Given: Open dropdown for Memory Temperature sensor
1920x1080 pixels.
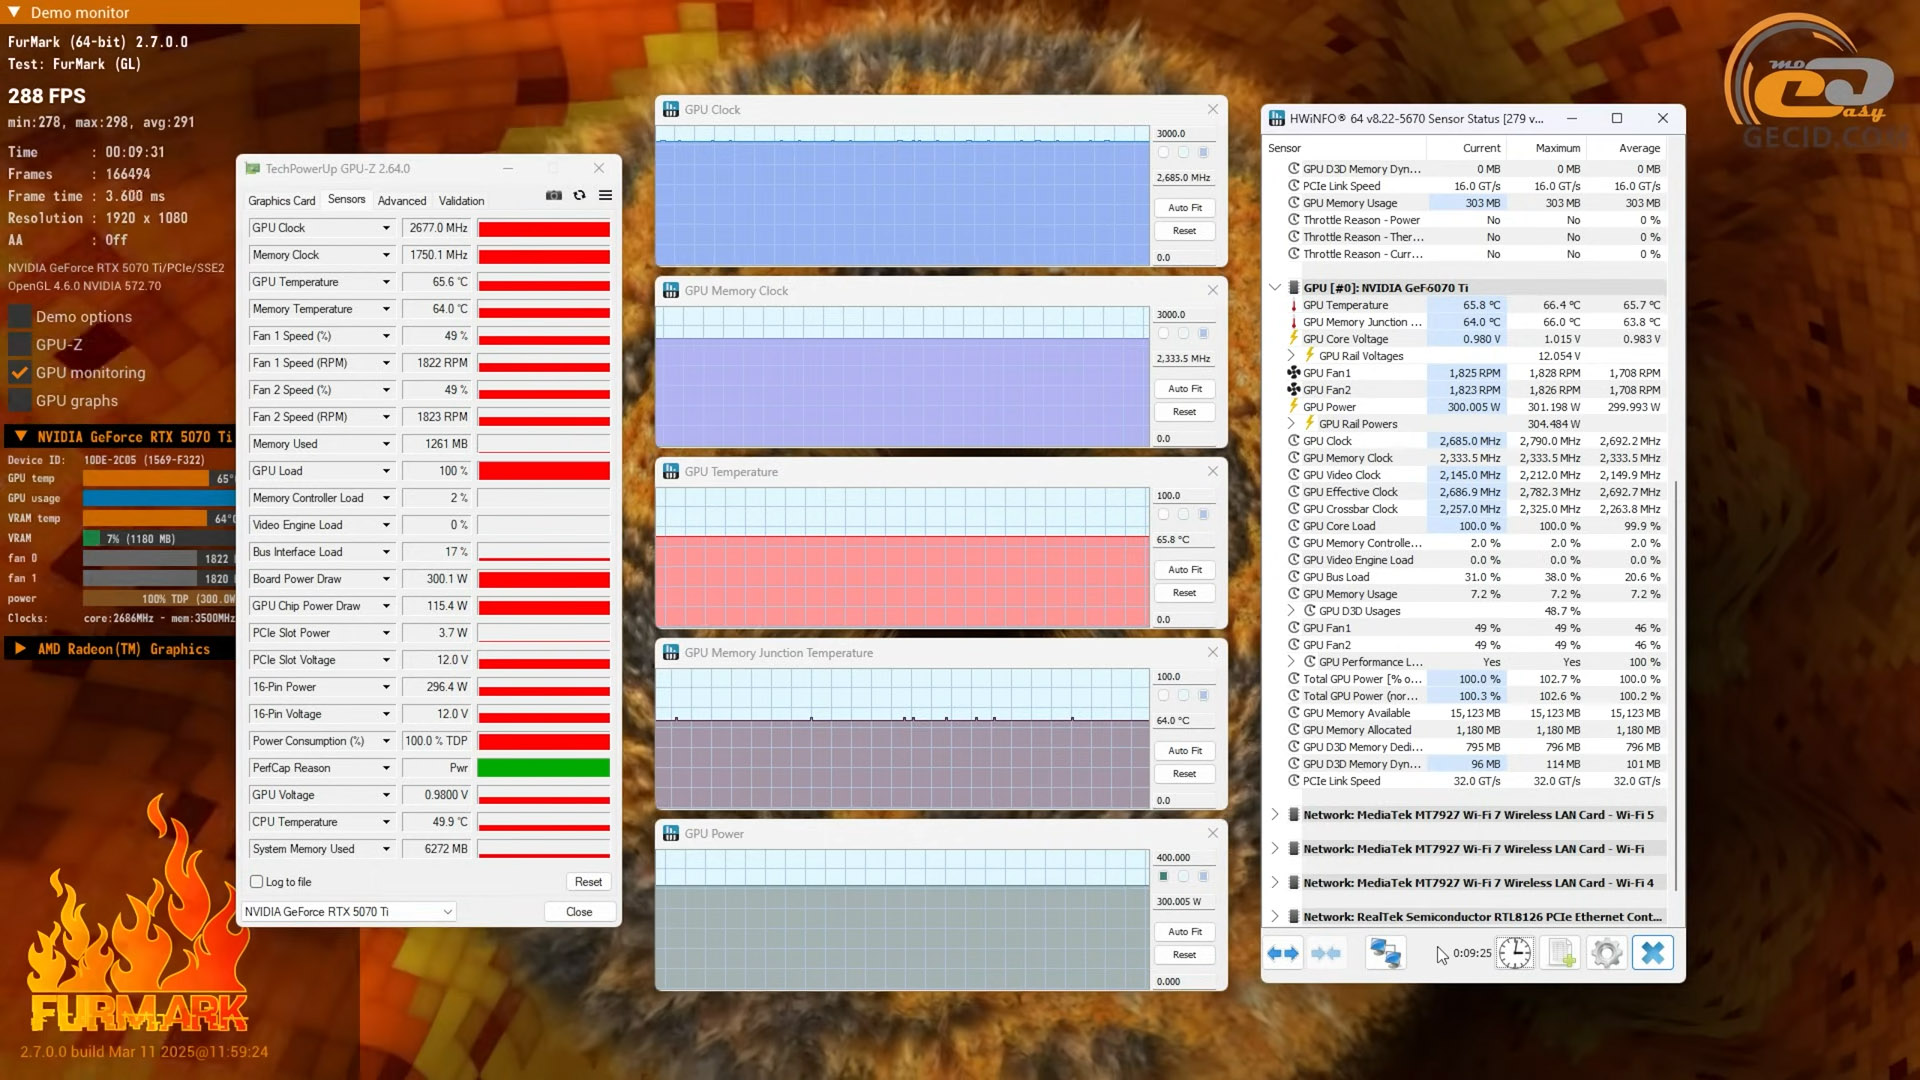Looking at the screenshot, I should 386,309.
